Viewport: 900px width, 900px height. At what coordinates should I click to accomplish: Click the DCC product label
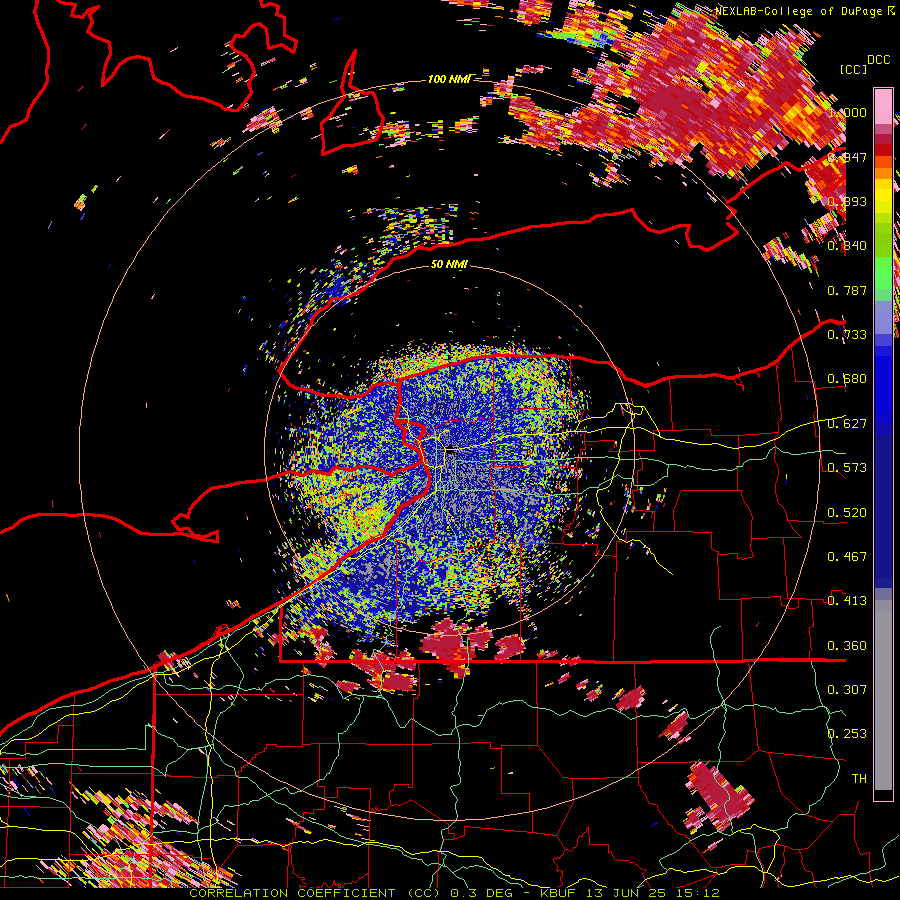(x=878, y=59)
